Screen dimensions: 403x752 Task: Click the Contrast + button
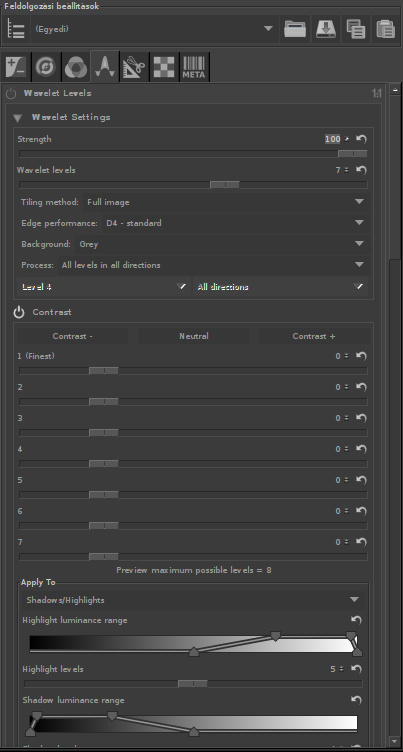(314, 336)
